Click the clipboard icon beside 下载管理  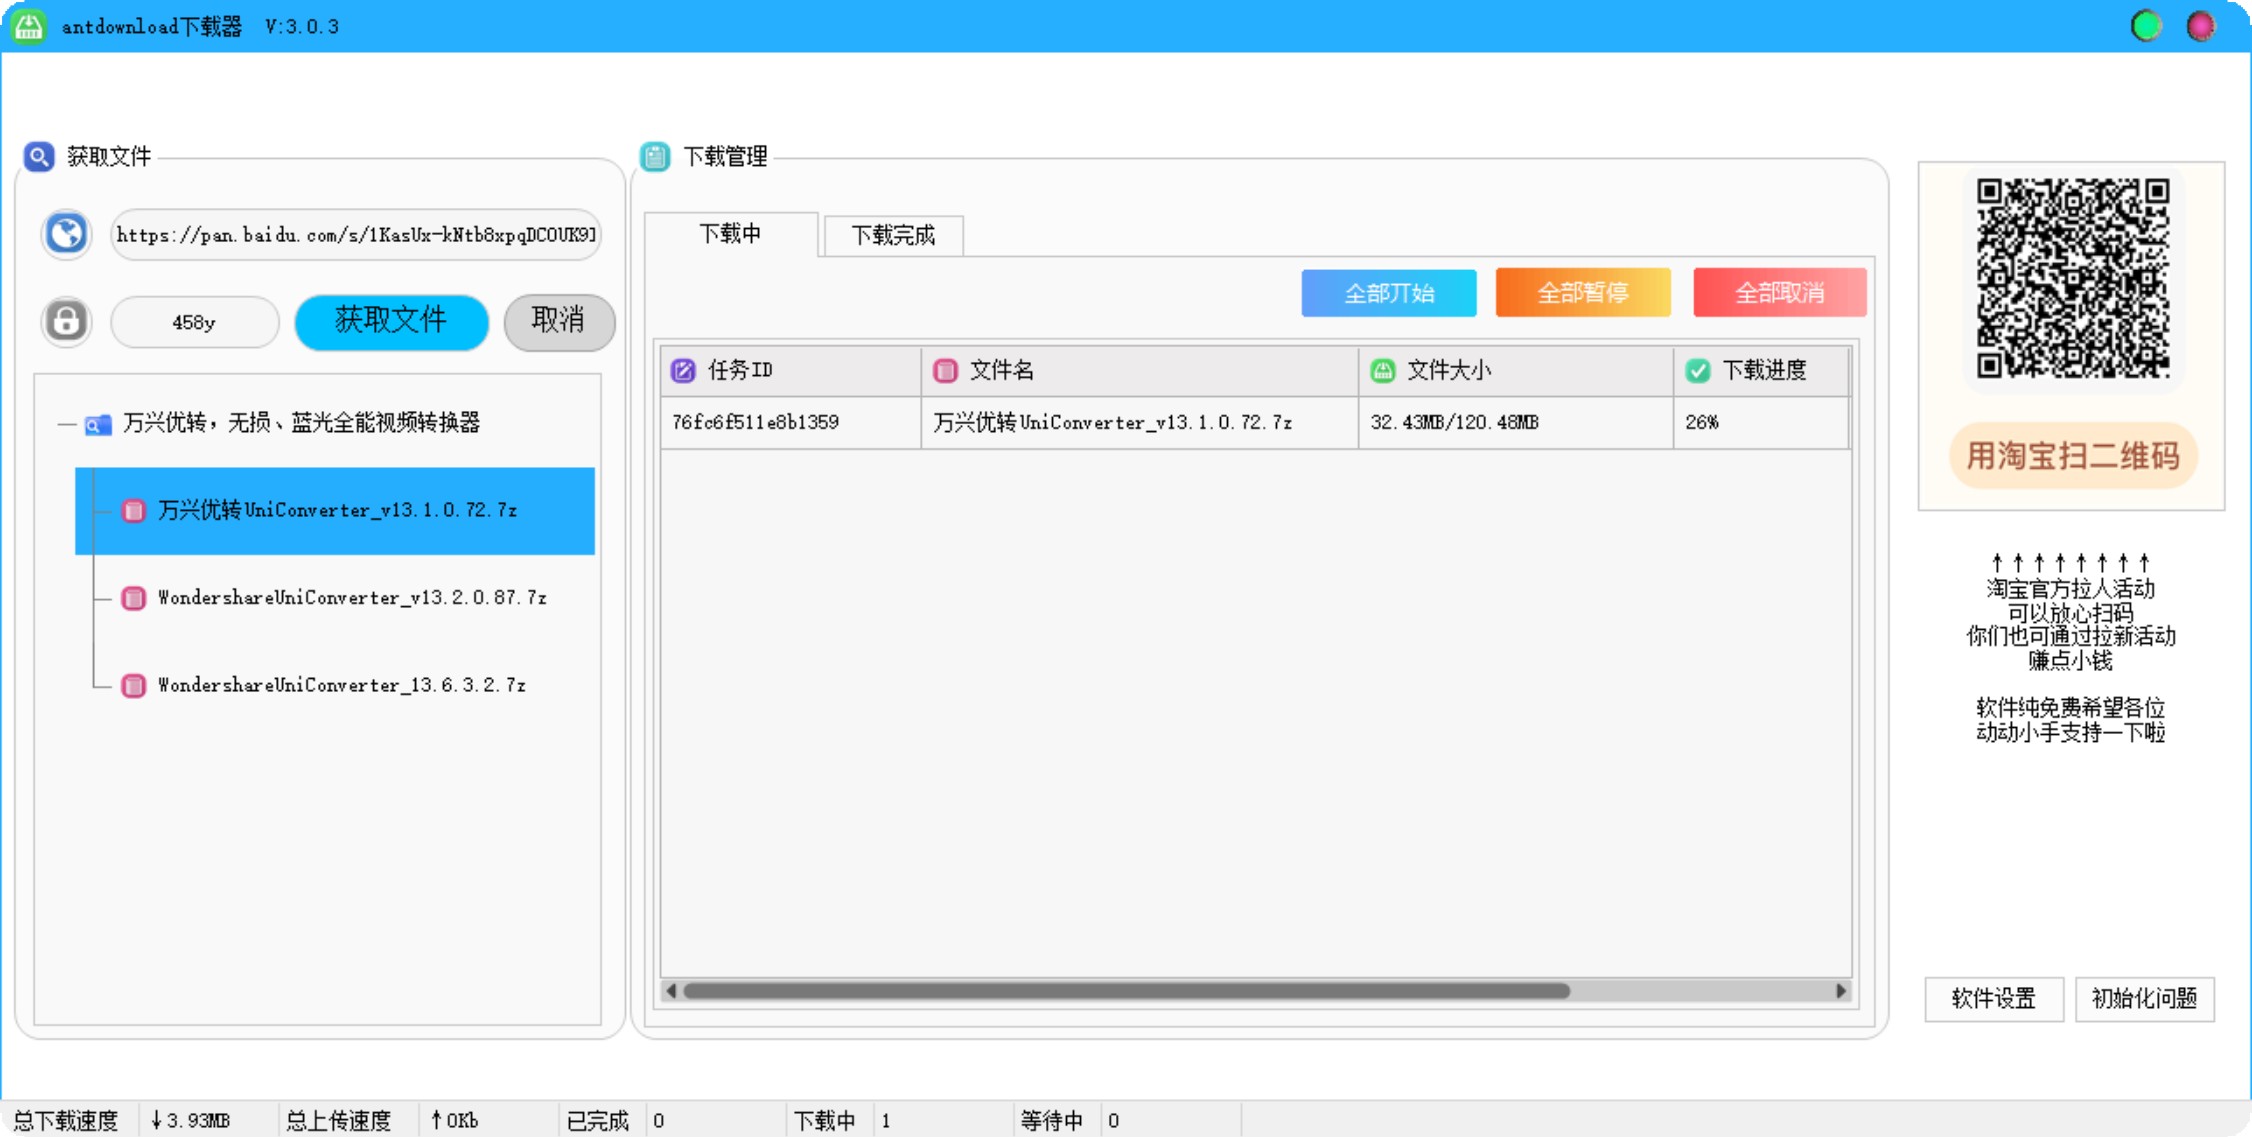(x=655, y=157)
